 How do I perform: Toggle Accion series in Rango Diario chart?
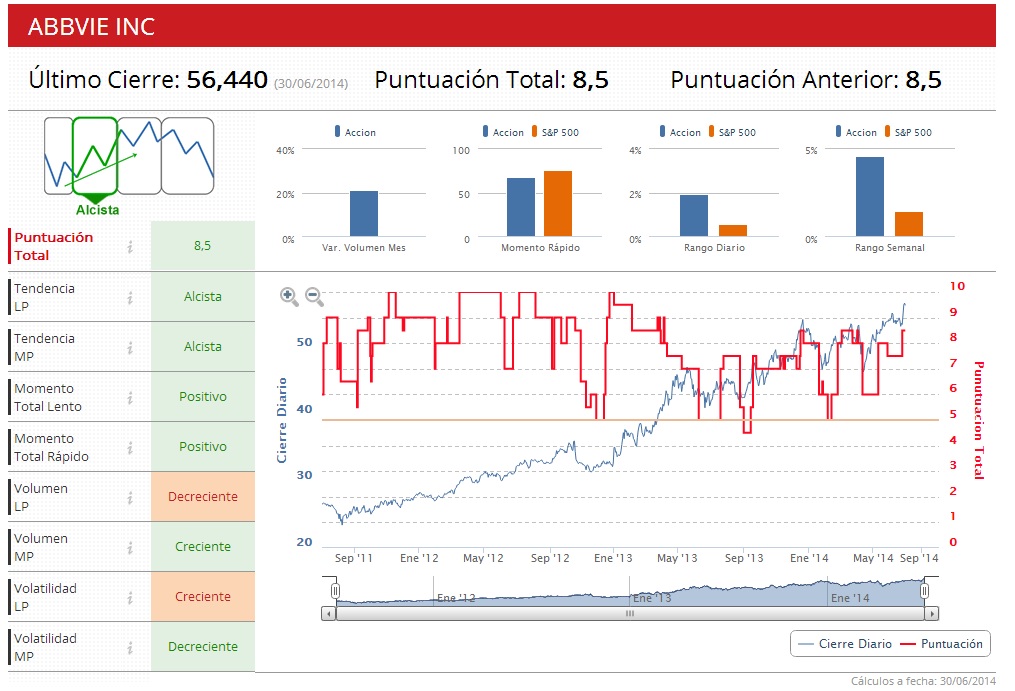point(680,132)
